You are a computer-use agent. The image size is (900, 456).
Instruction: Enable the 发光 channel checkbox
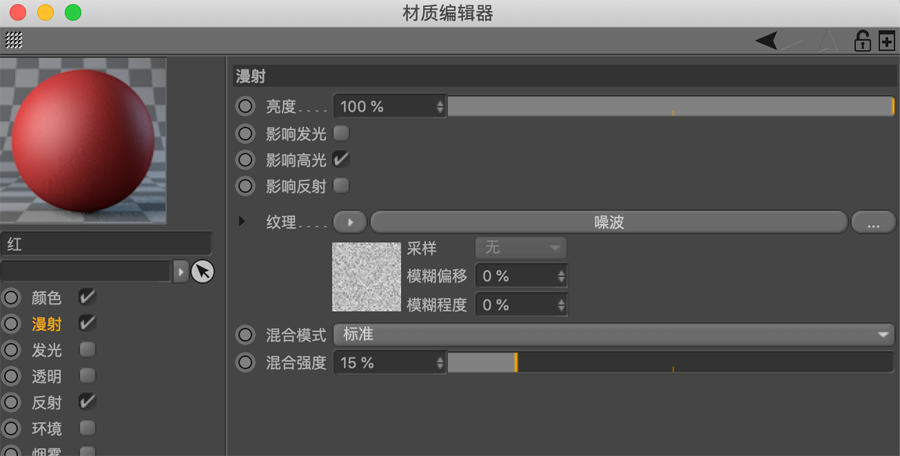(87, 349)
